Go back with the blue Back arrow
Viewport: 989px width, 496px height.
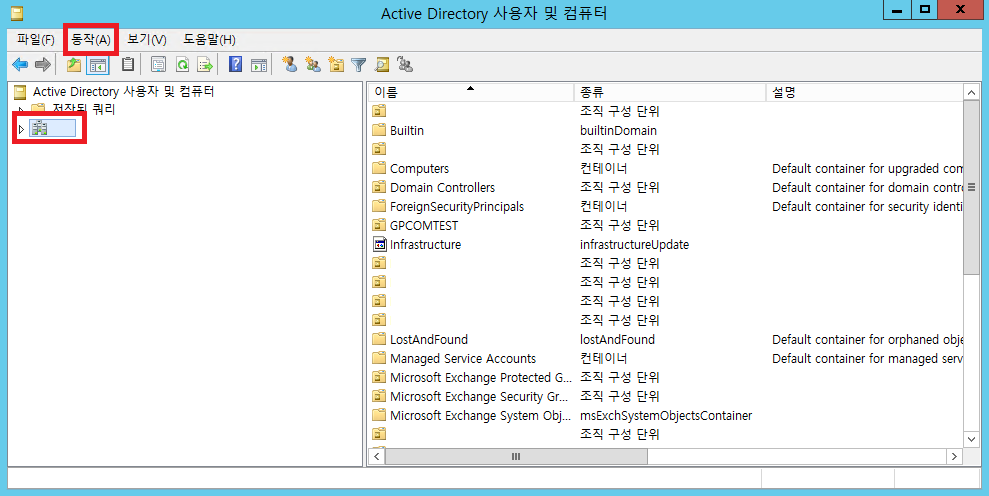[x=20, y=64]
